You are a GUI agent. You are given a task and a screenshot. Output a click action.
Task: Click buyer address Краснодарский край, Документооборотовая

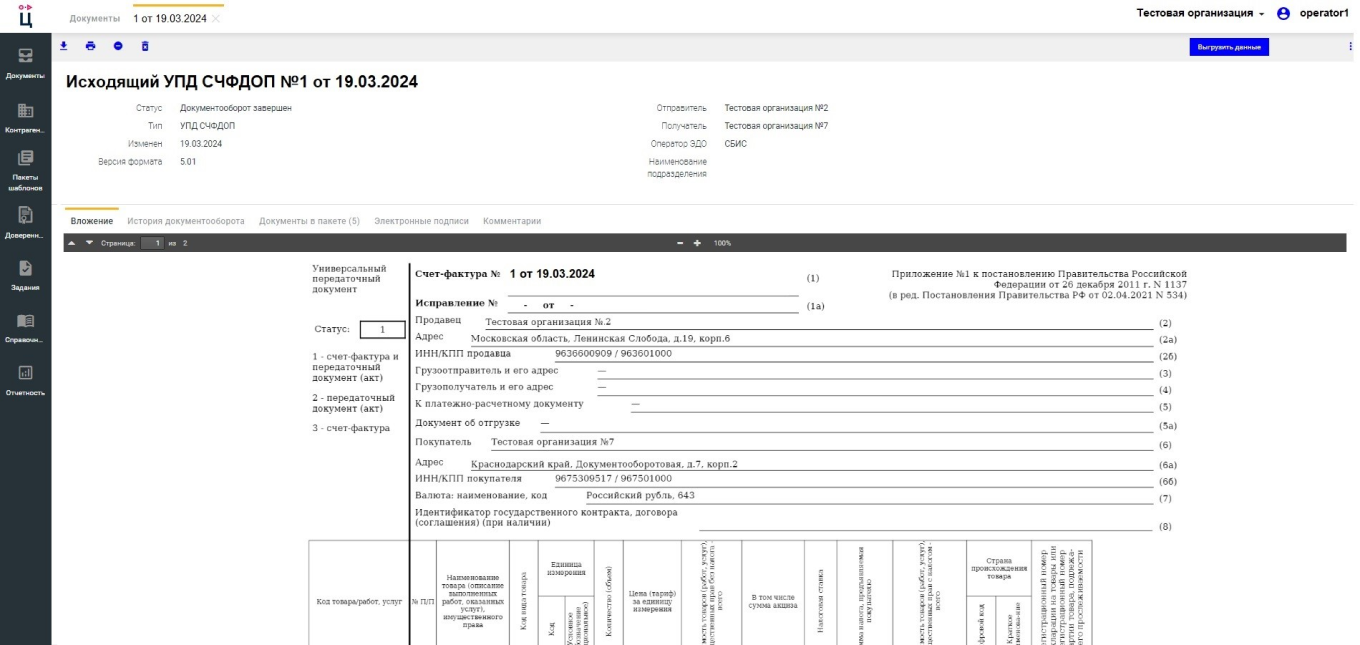pos(604,465)
